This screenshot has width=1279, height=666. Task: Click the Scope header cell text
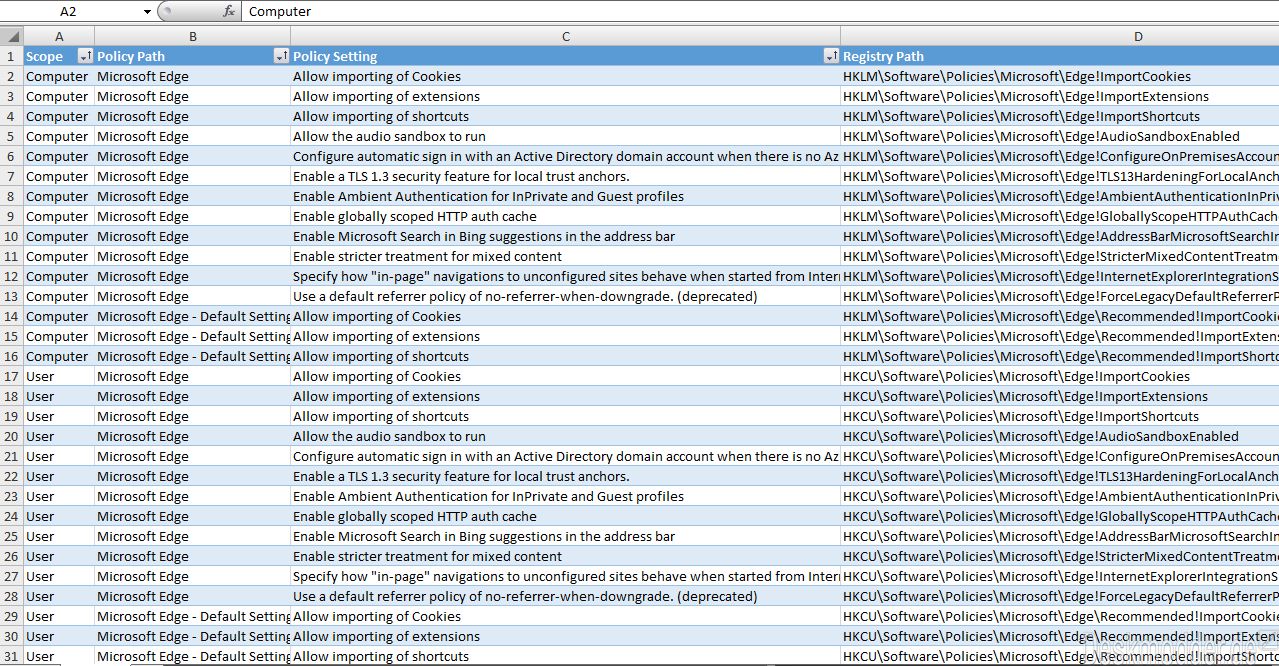(x=44, y=57)
